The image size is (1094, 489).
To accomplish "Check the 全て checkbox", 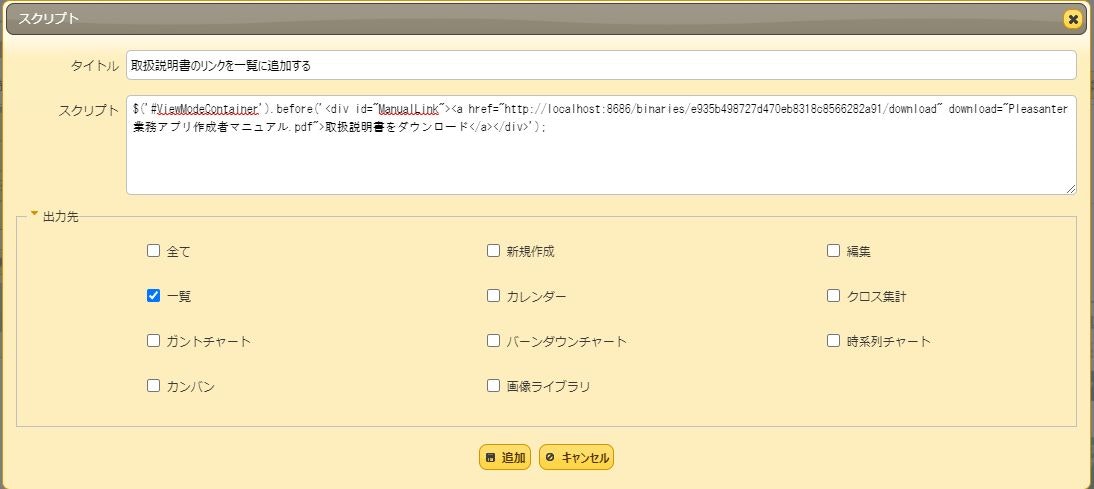I will tap(153, 251).
